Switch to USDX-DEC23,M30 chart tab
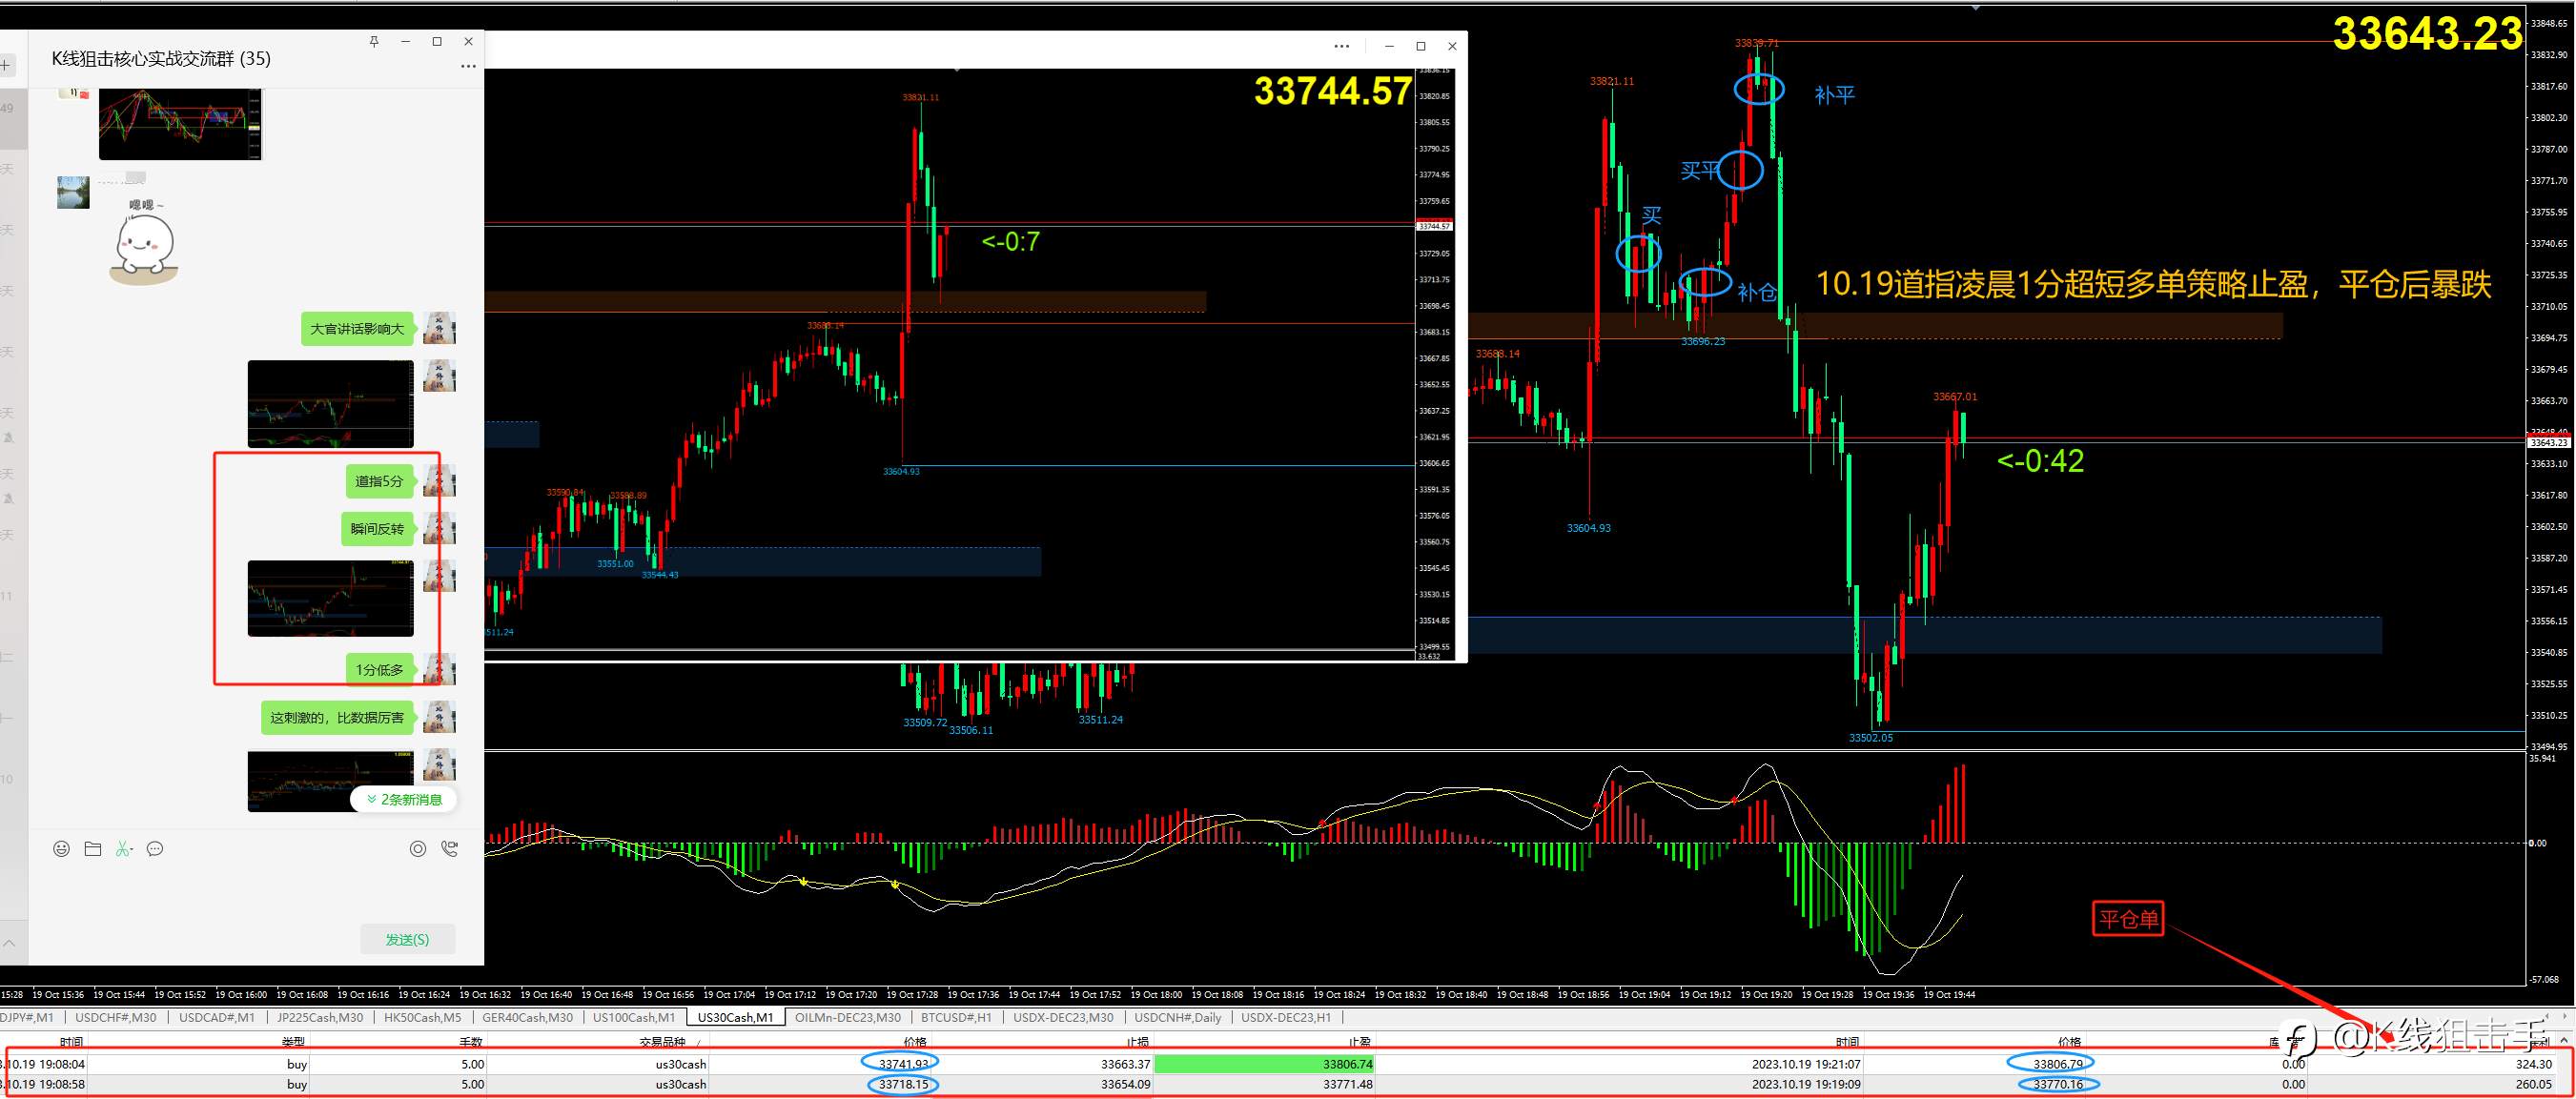This screenshot has height=1099, width=2576. click(1063, 1018)
